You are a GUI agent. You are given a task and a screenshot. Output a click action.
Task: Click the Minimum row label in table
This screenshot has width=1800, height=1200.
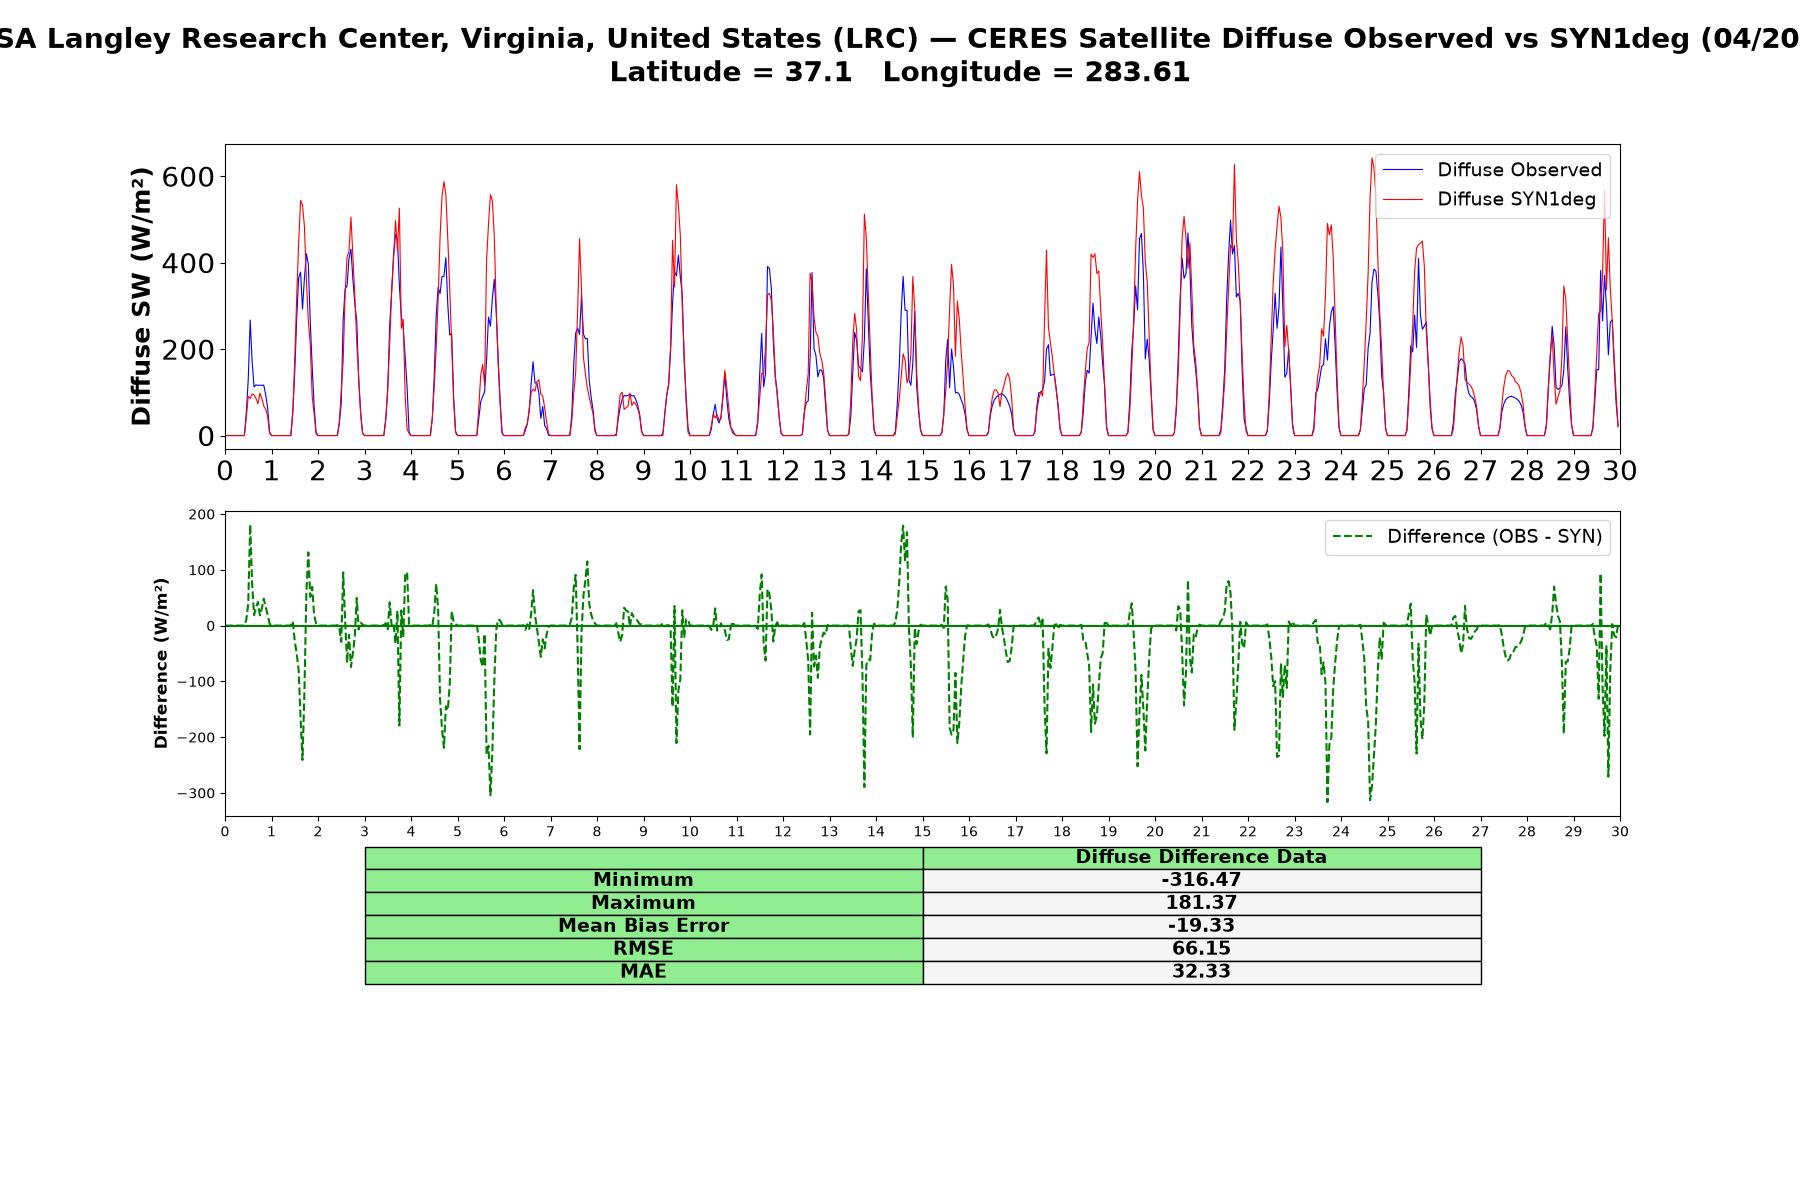[x=643, y=880]
